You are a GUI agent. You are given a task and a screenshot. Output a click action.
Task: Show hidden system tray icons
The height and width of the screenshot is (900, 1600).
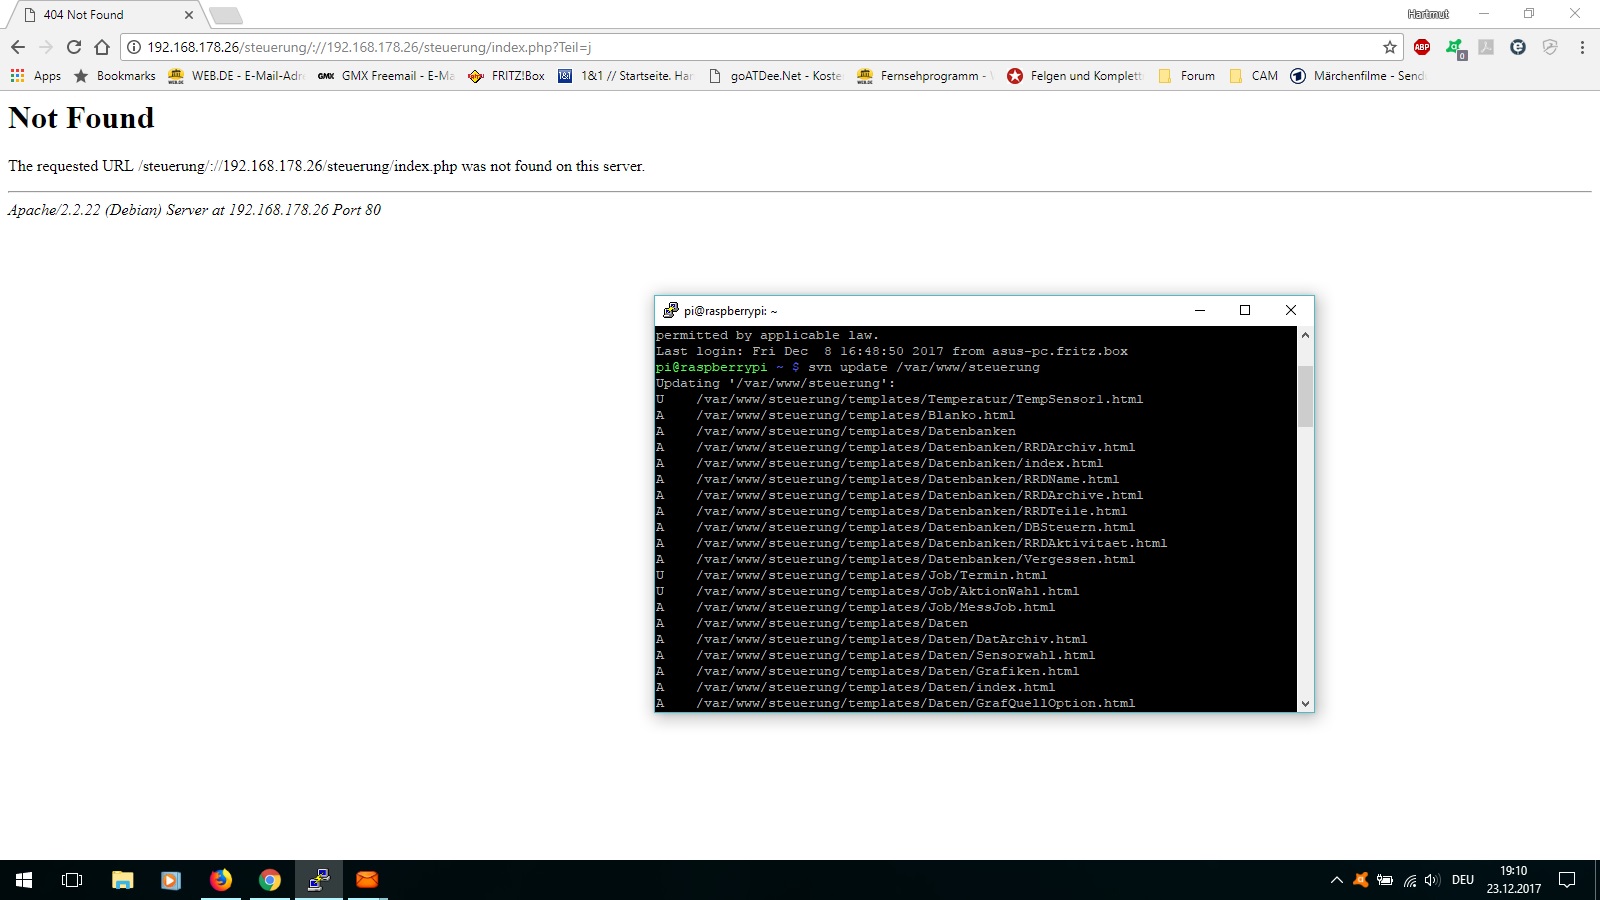(1336, 880)
